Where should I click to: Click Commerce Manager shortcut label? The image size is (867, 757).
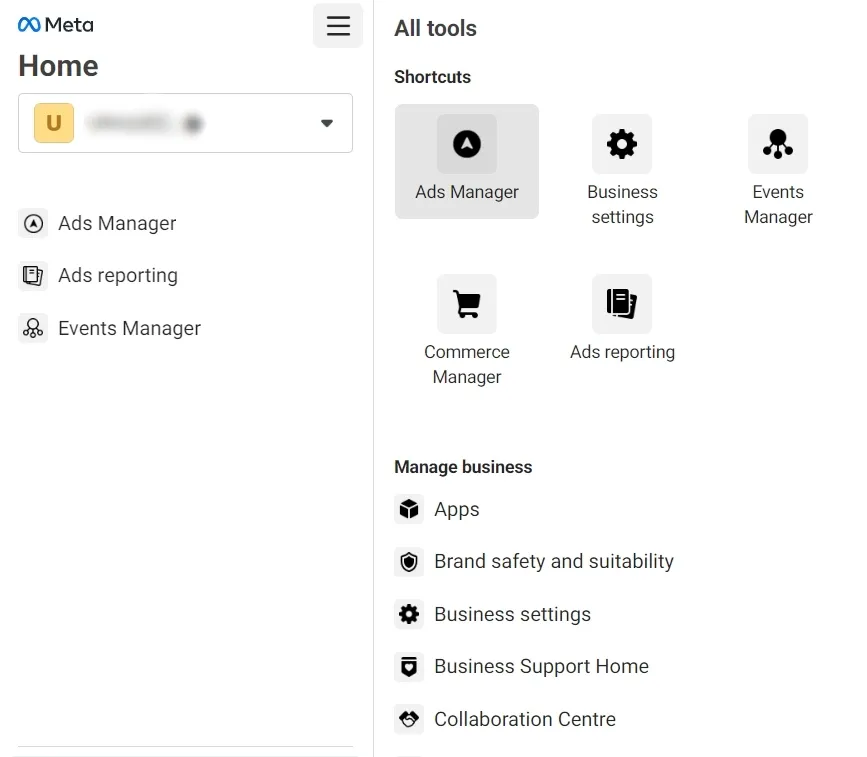click(467, 364)
